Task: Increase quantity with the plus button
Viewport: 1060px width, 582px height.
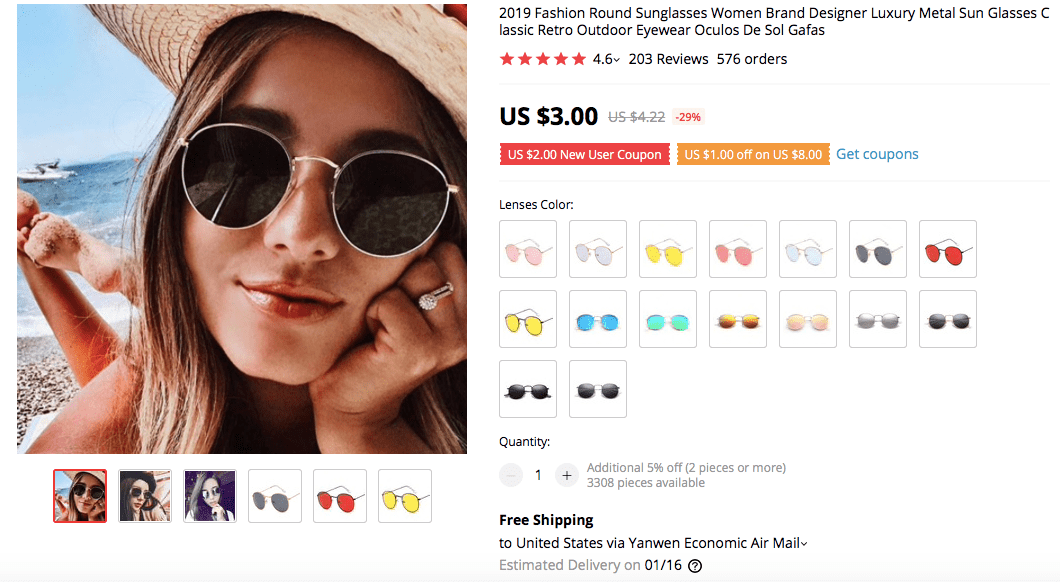Action: pos(566,475)
